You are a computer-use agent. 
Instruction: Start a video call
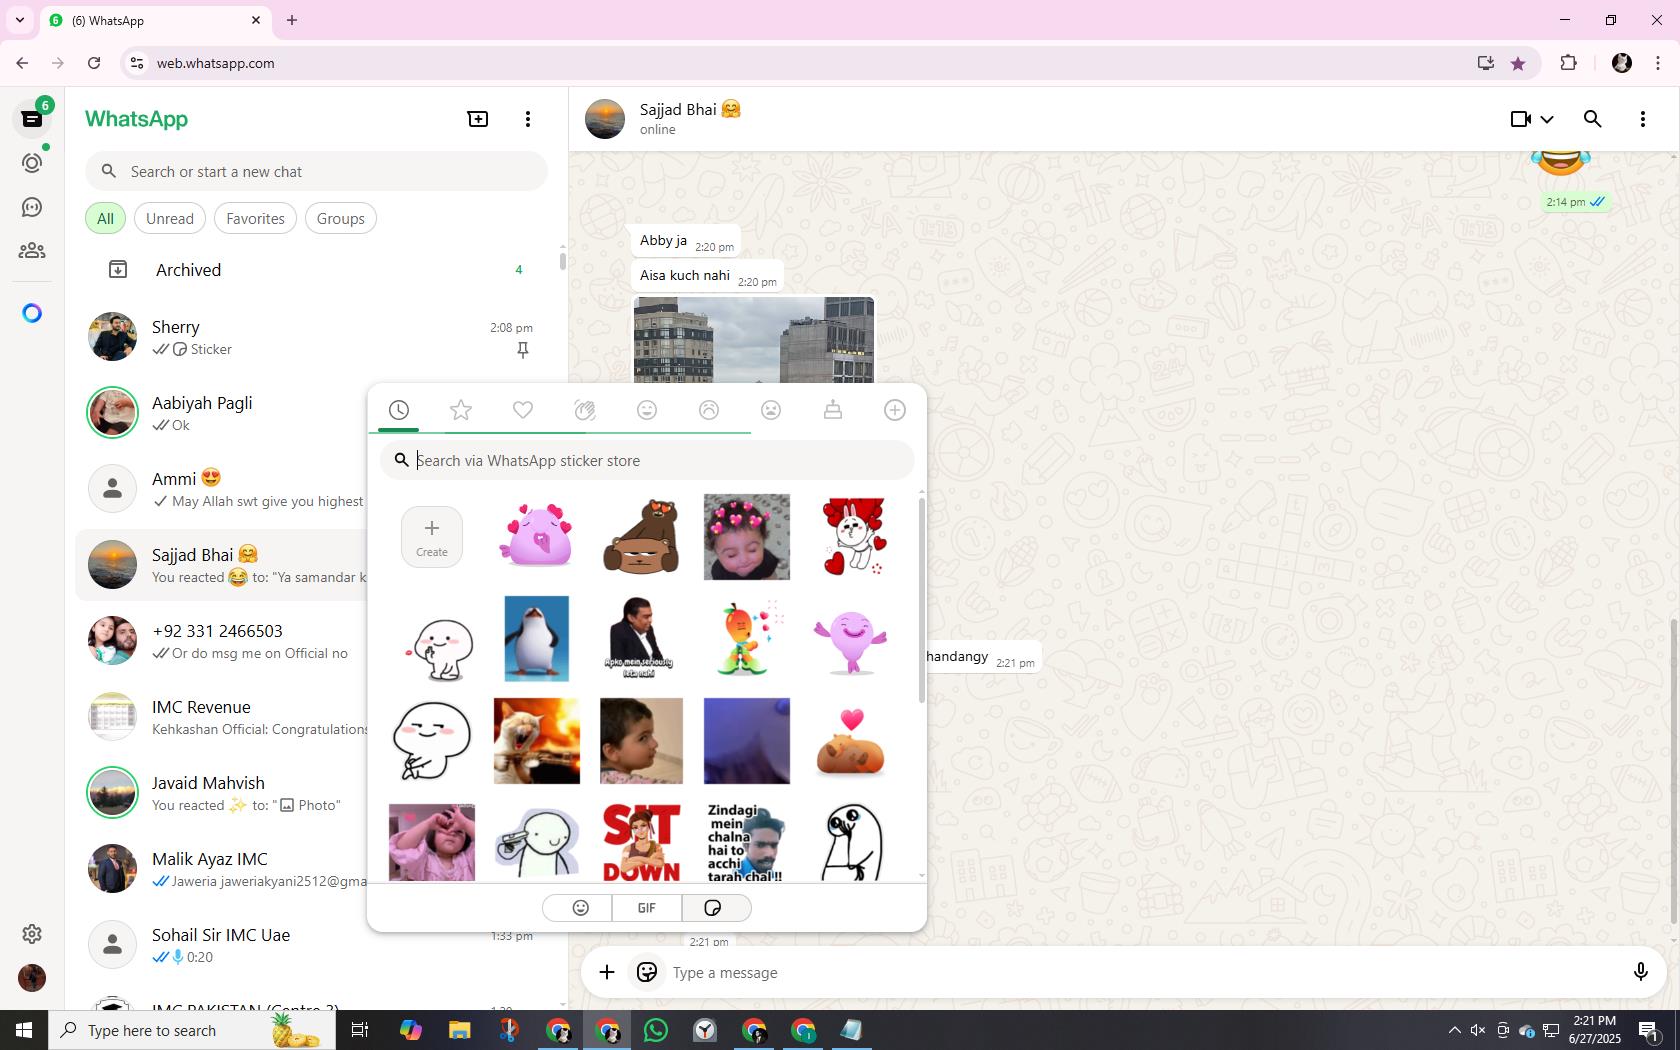[x=1520, y=119]
